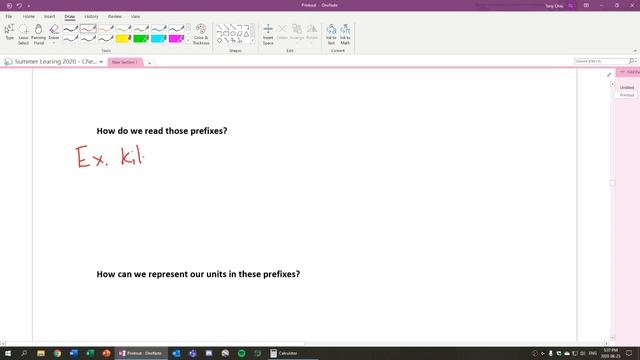Collapse the ribbon with the chevron

(635, 51)
